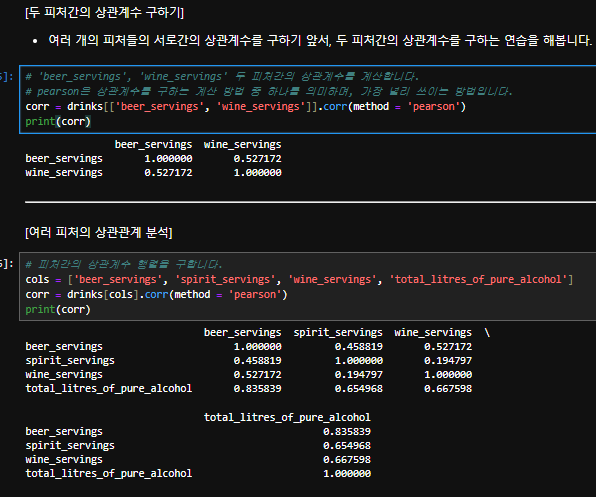Click the heading '[여러 피처의 상관관계 분석]'
This screenshot has width=596, height=497.
point(99,232)
